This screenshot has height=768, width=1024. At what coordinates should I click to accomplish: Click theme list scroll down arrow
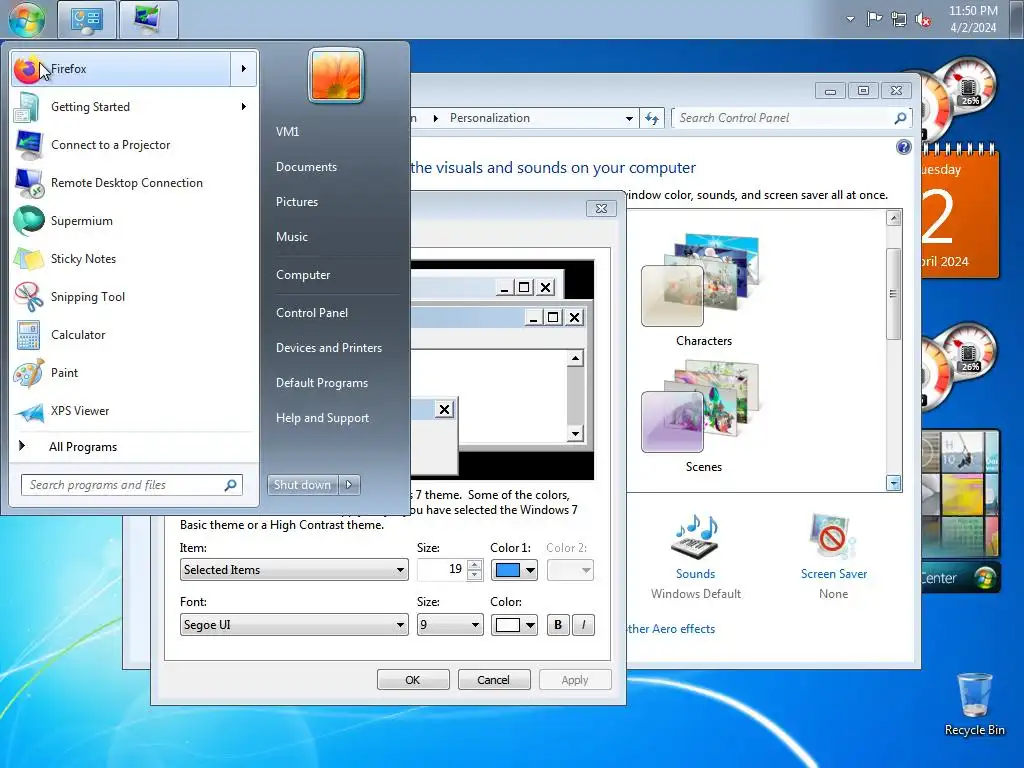tap(893, 483)
